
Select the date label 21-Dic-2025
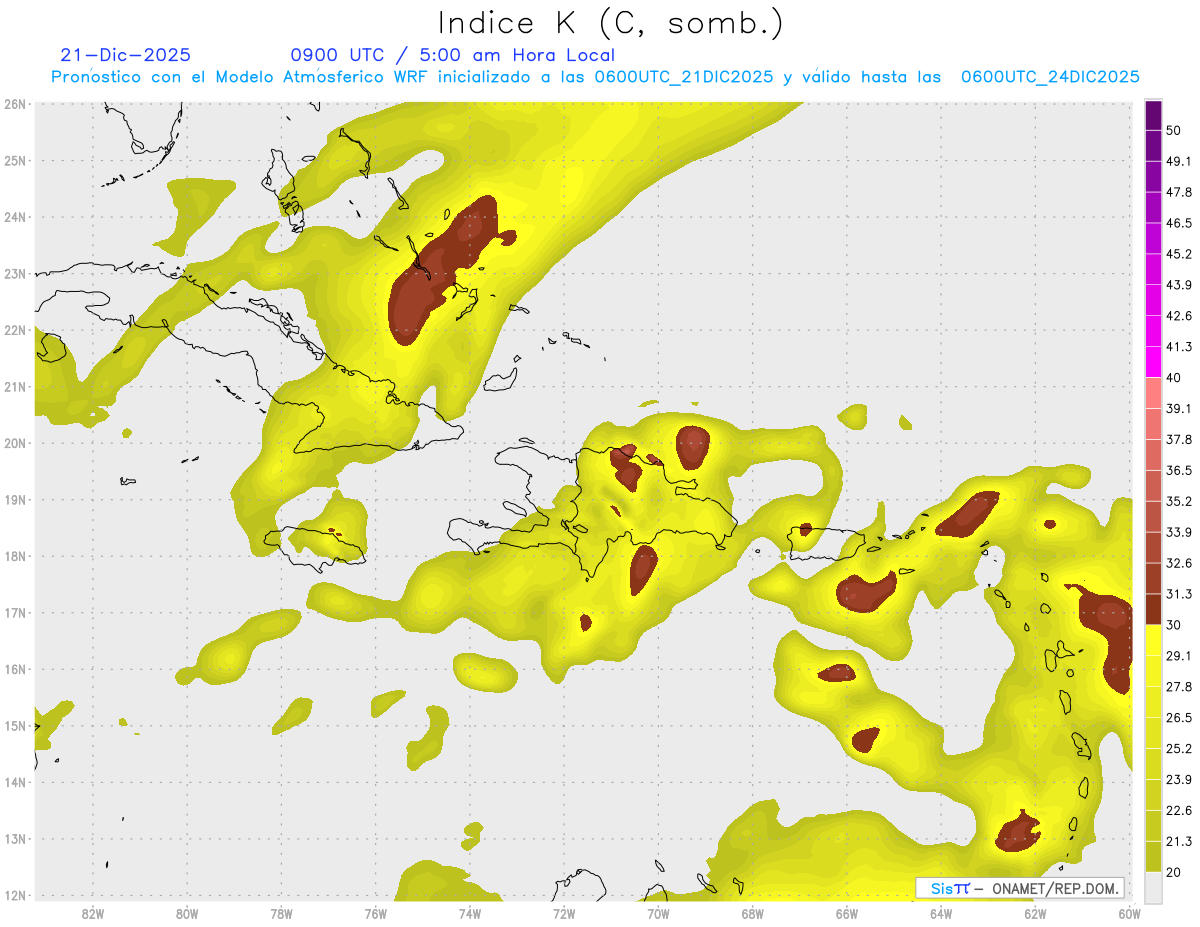(125, 55)
